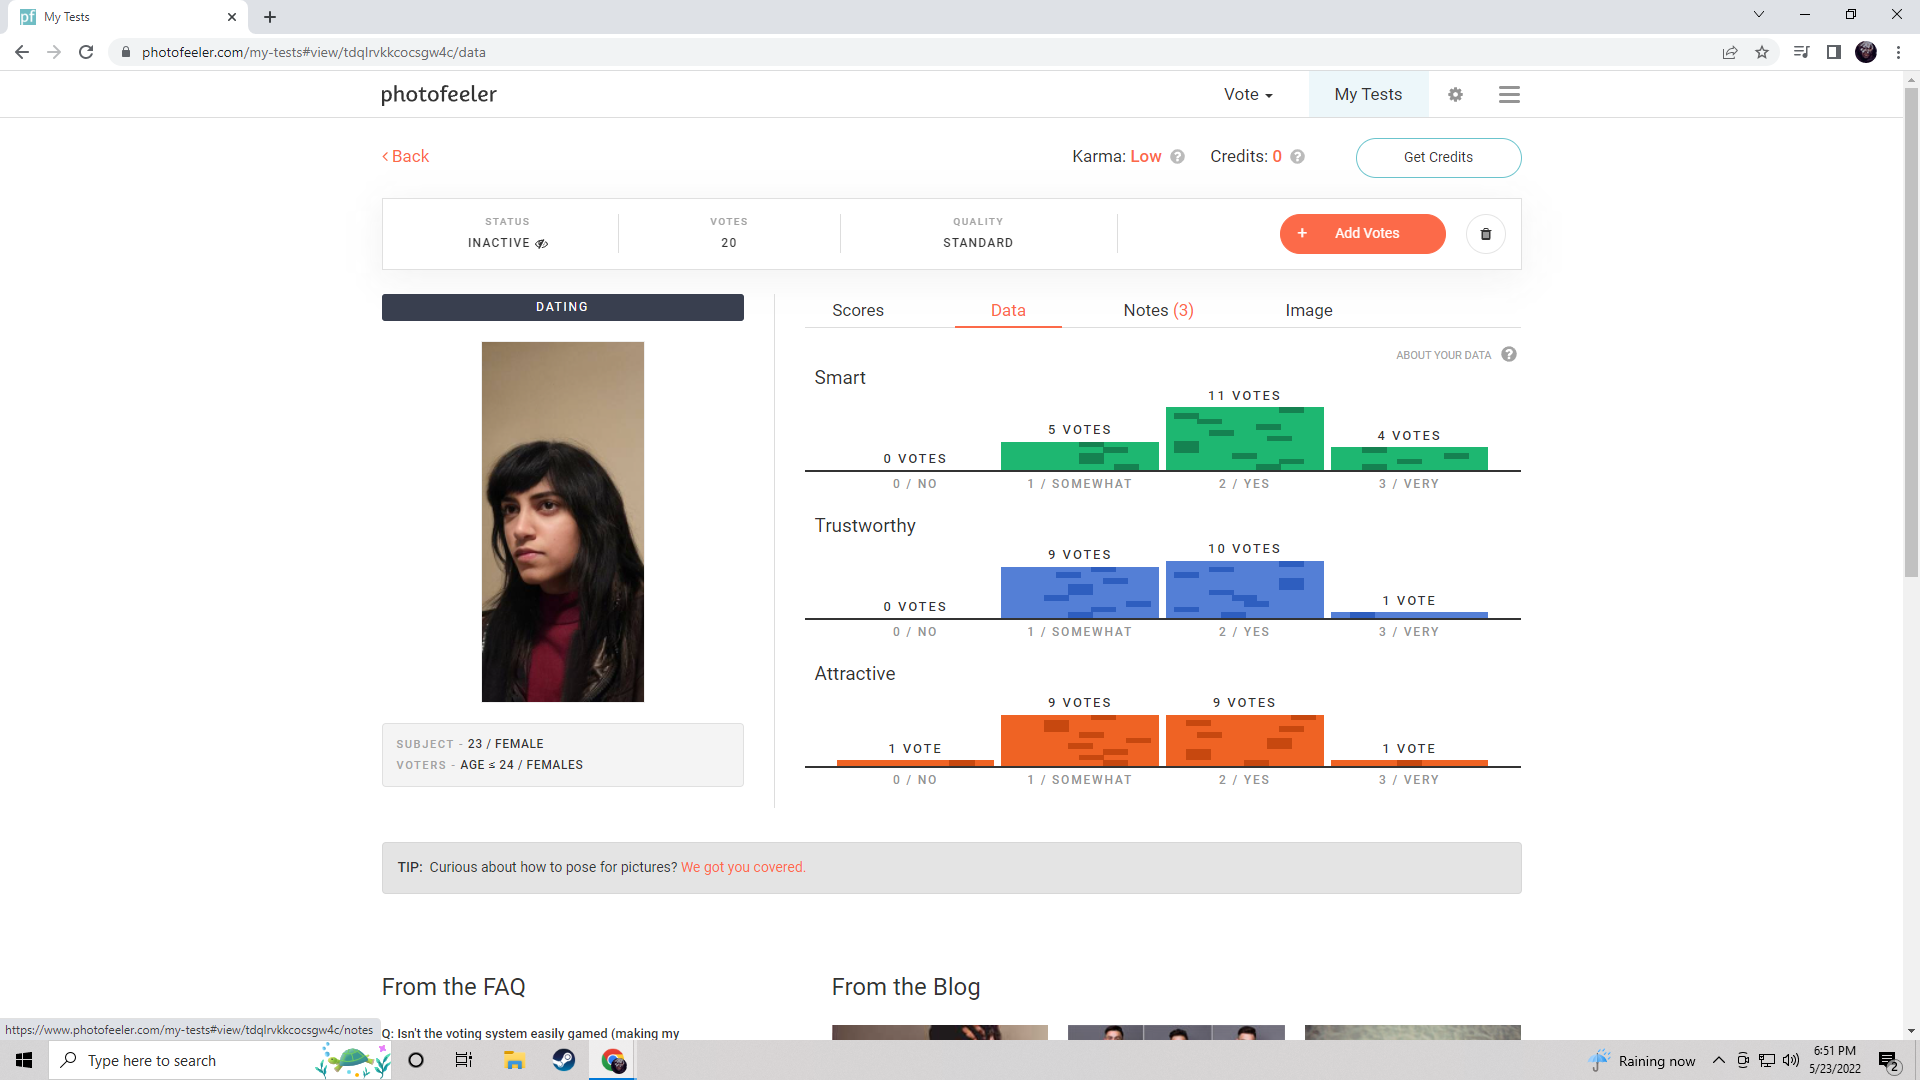Click About Your Data text link
This screenshot has height=1080, width=1920.
pyautogui.click(x=1443, y=355)
